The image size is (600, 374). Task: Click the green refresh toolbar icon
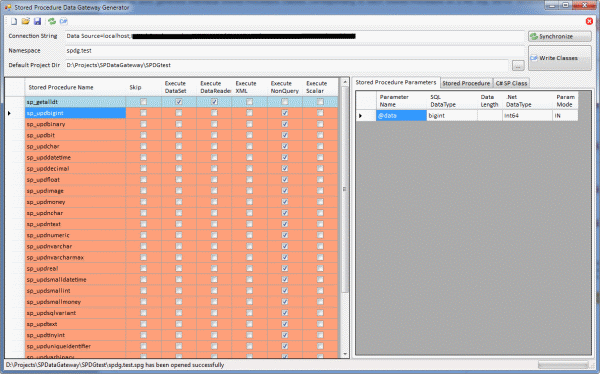click(52, 21)
